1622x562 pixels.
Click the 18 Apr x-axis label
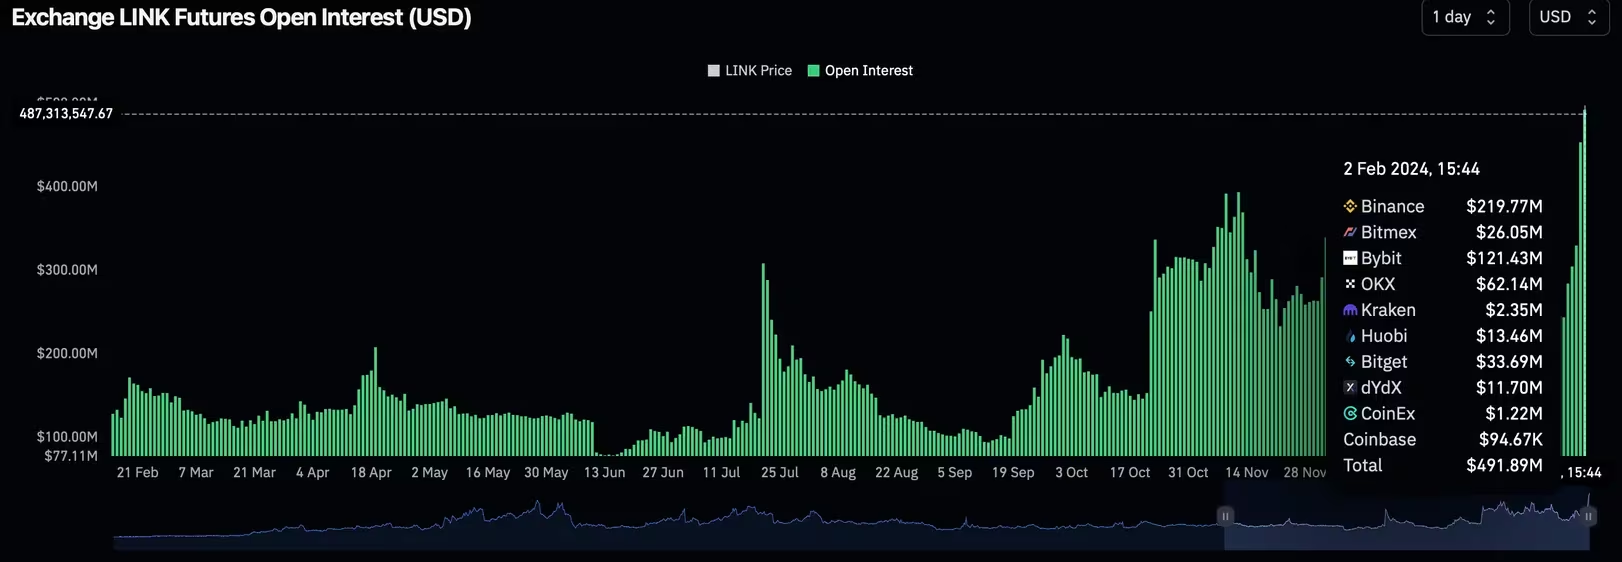(371, 473)
